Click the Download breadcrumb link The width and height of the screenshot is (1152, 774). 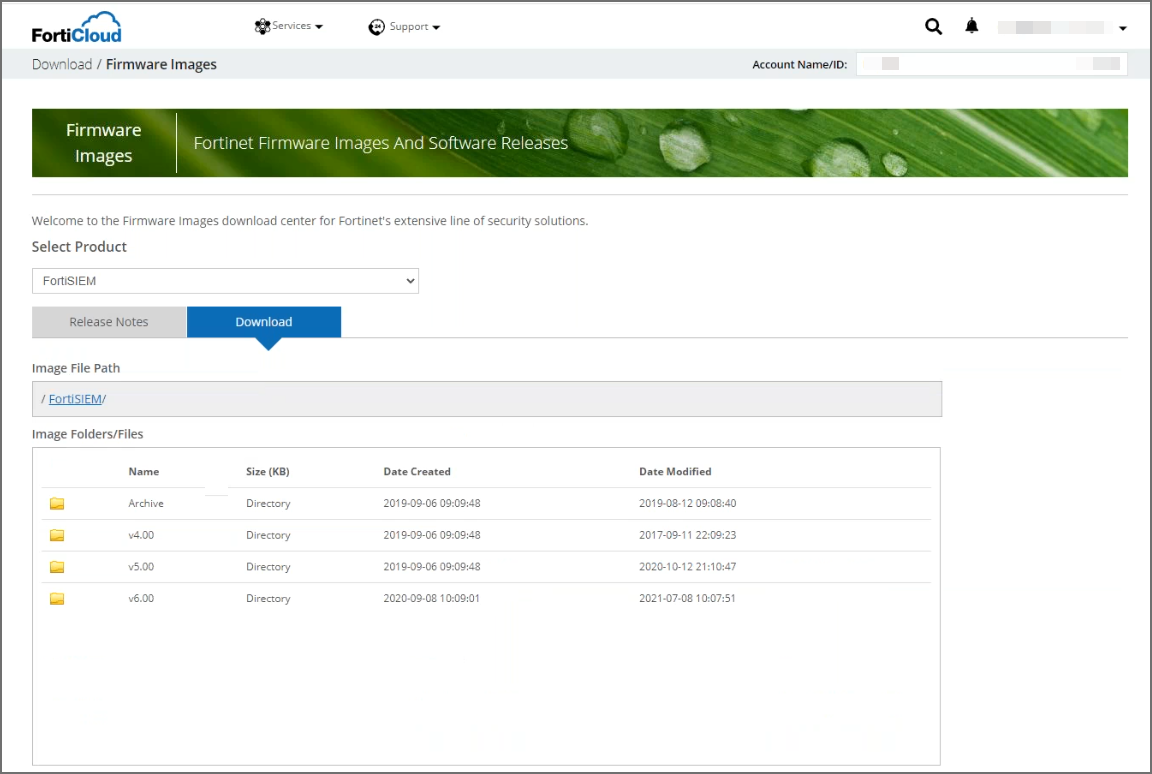point(61,64)
